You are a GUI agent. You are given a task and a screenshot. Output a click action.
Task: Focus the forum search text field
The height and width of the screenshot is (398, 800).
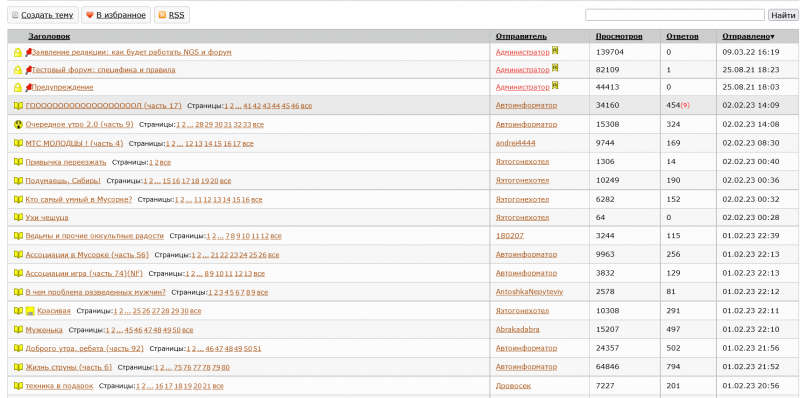point(674,15)
